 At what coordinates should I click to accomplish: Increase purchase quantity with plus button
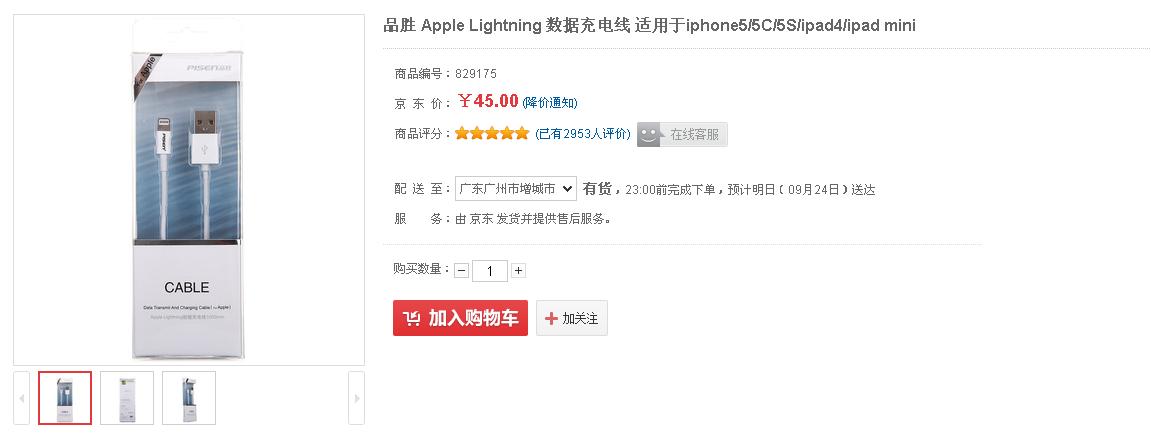click(518, 271)
